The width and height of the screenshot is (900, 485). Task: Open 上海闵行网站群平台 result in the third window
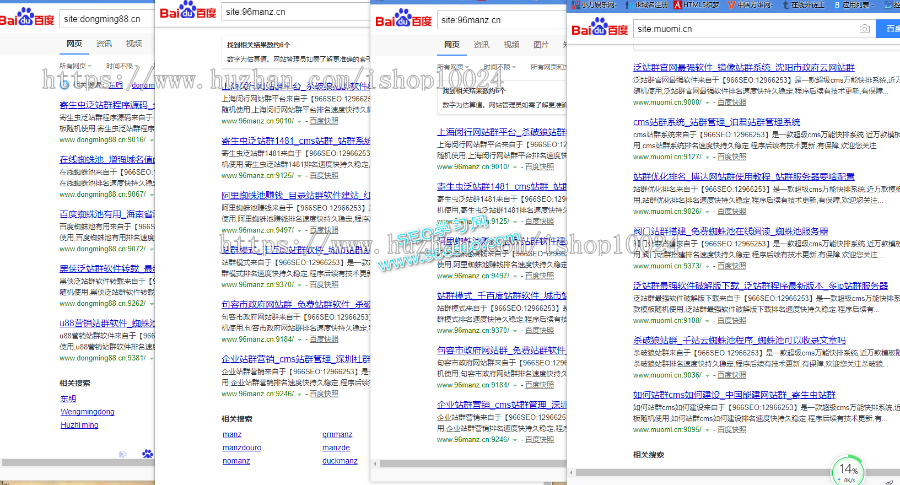(x=502, y=132)
